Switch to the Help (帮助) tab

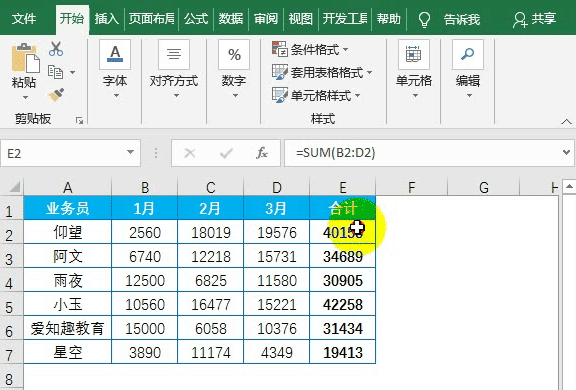[x=389, y=19]
